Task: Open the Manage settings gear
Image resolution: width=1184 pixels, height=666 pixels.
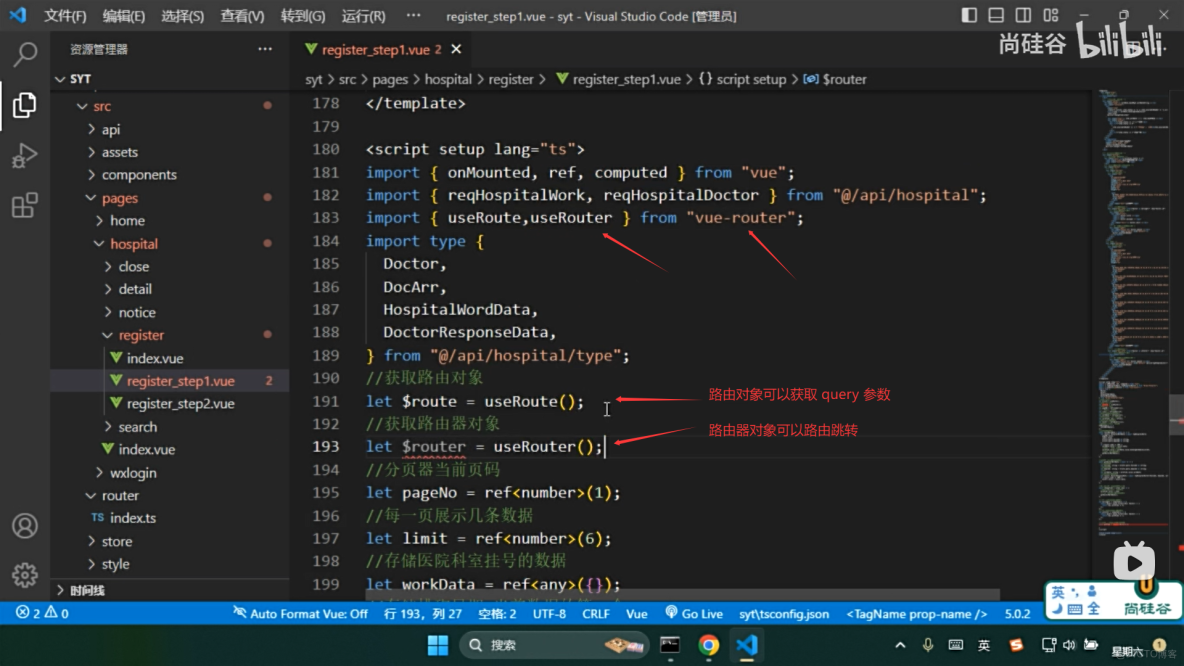Action: [x=25, y=575]
